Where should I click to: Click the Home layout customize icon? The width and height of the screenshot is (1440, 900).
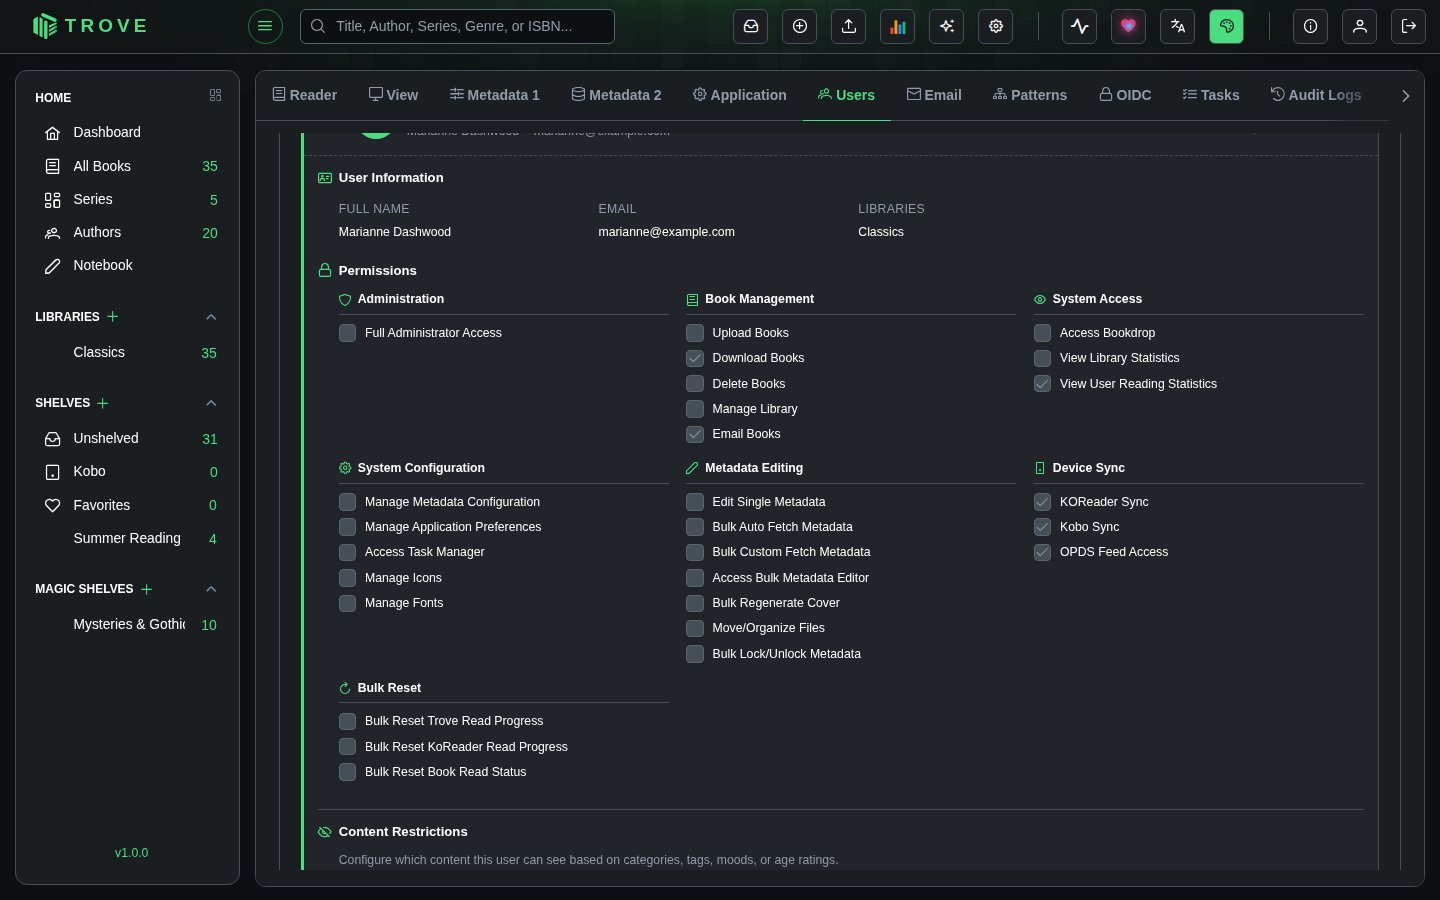[x=215, y=95]
